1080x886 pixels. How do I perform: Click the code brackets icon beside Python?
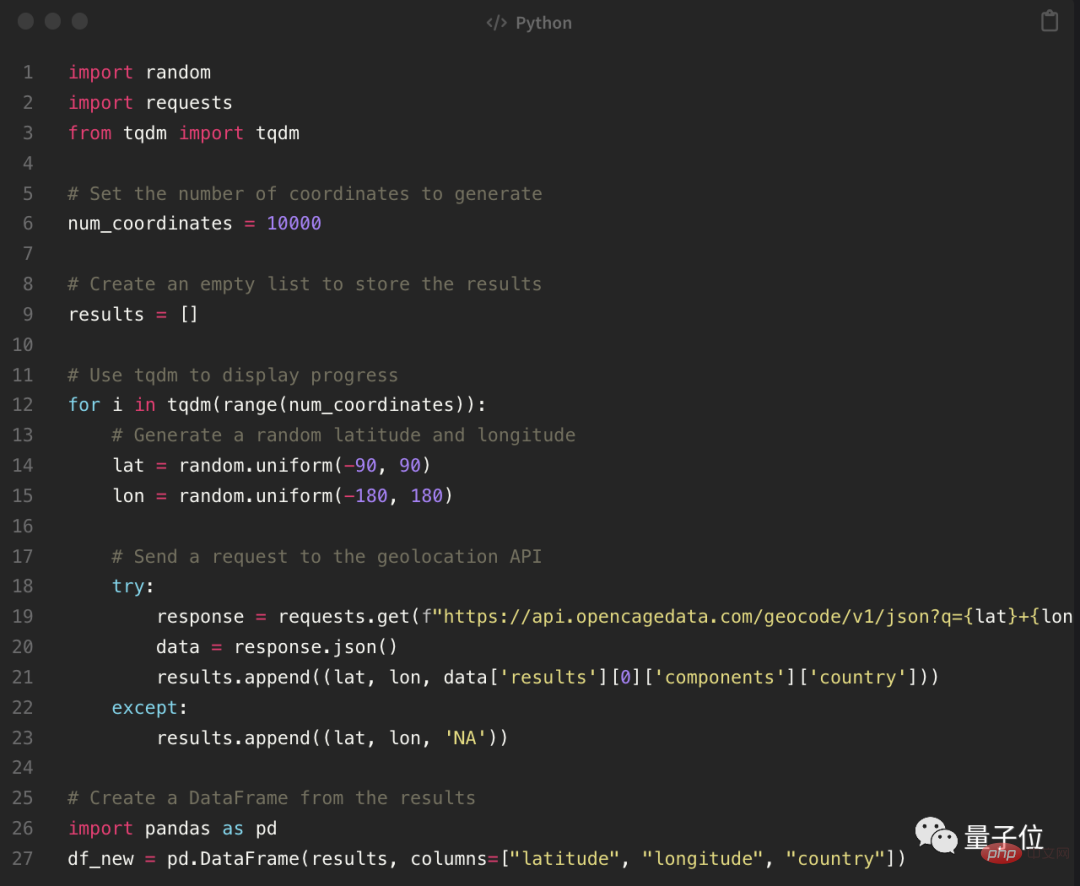click(496, 23)
